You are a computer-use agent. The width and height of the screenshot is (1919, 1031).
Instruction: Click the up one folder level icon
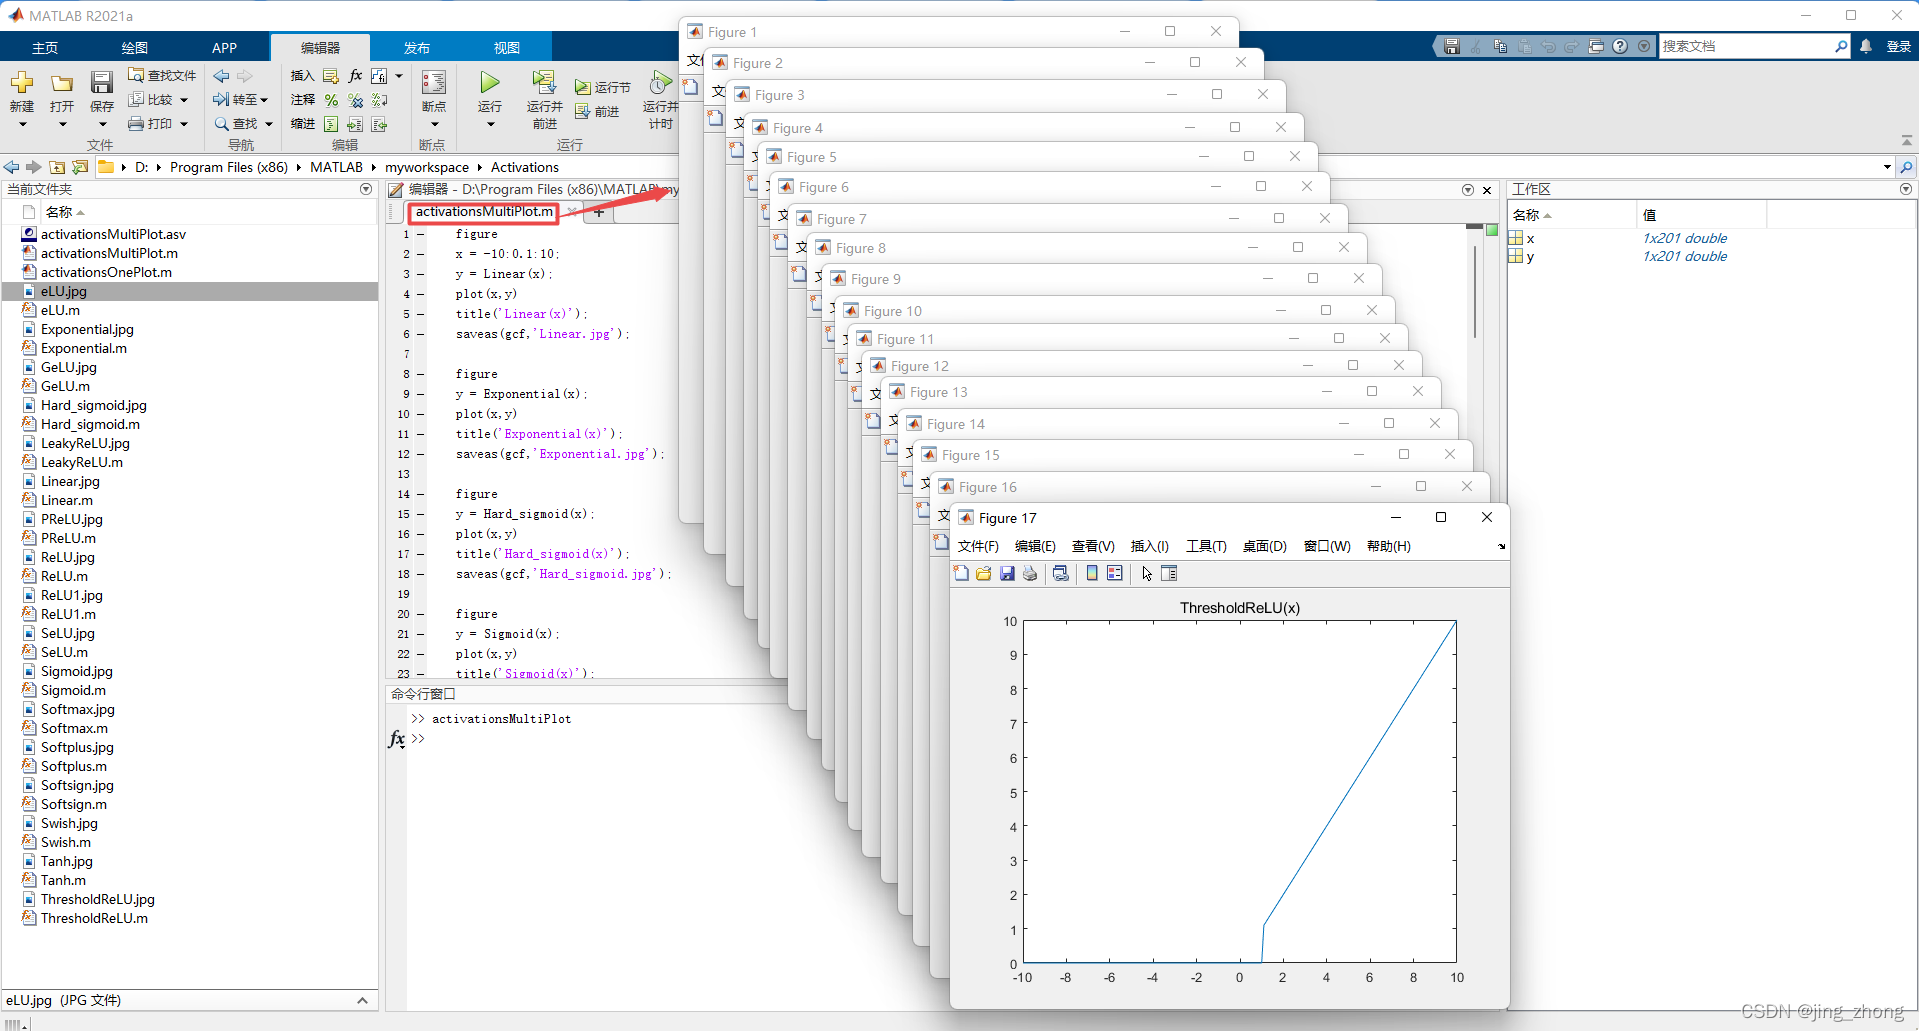coord(57,167)
